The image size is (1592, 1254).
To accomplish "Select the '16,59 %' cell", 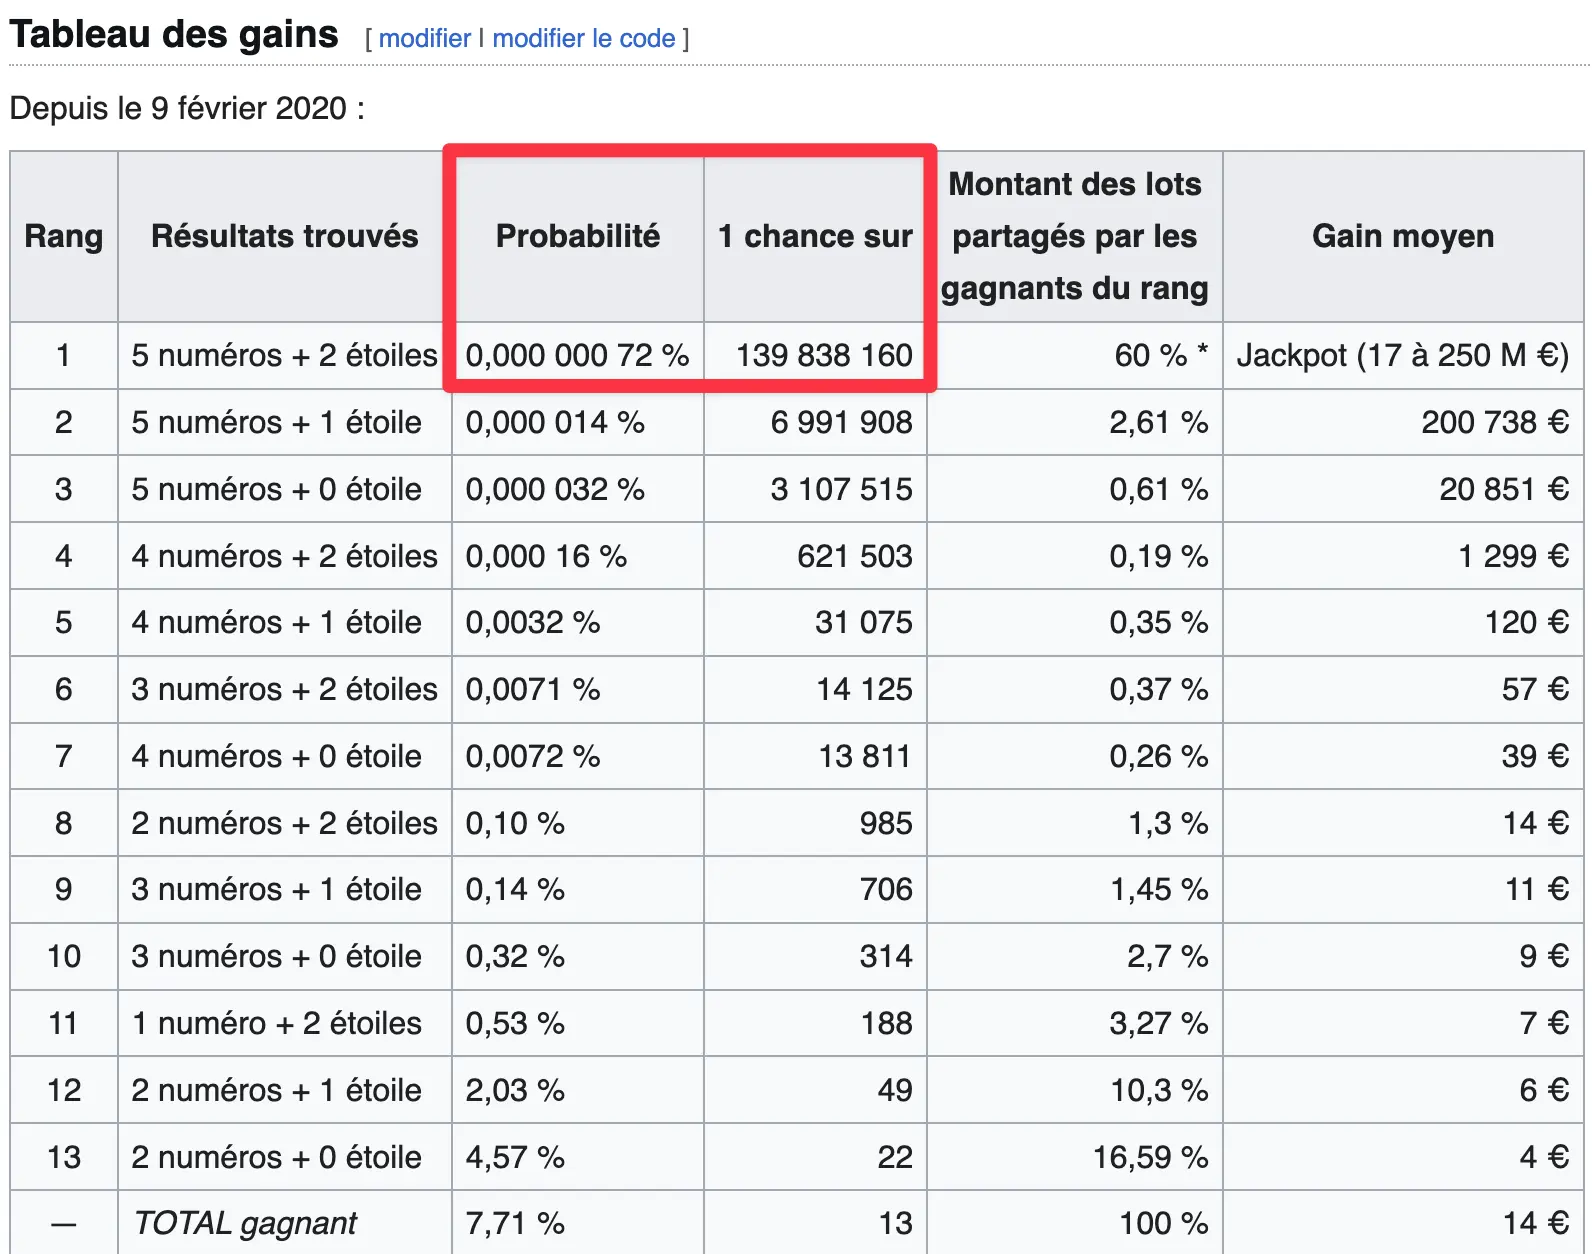I will 1075,1157.
